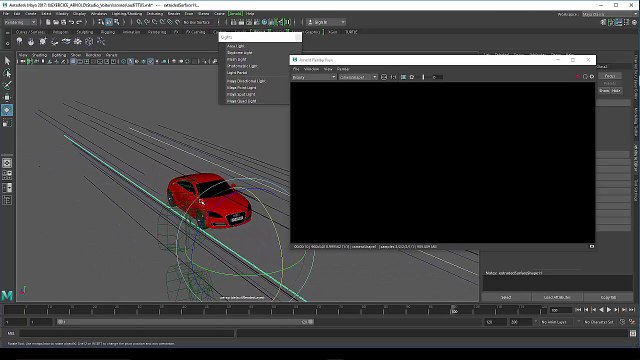Image resolution: width=640 pixels, height=360 pixels.
Task: Toggle the highlighted snap icon in status line
Action: click(109, 22)
